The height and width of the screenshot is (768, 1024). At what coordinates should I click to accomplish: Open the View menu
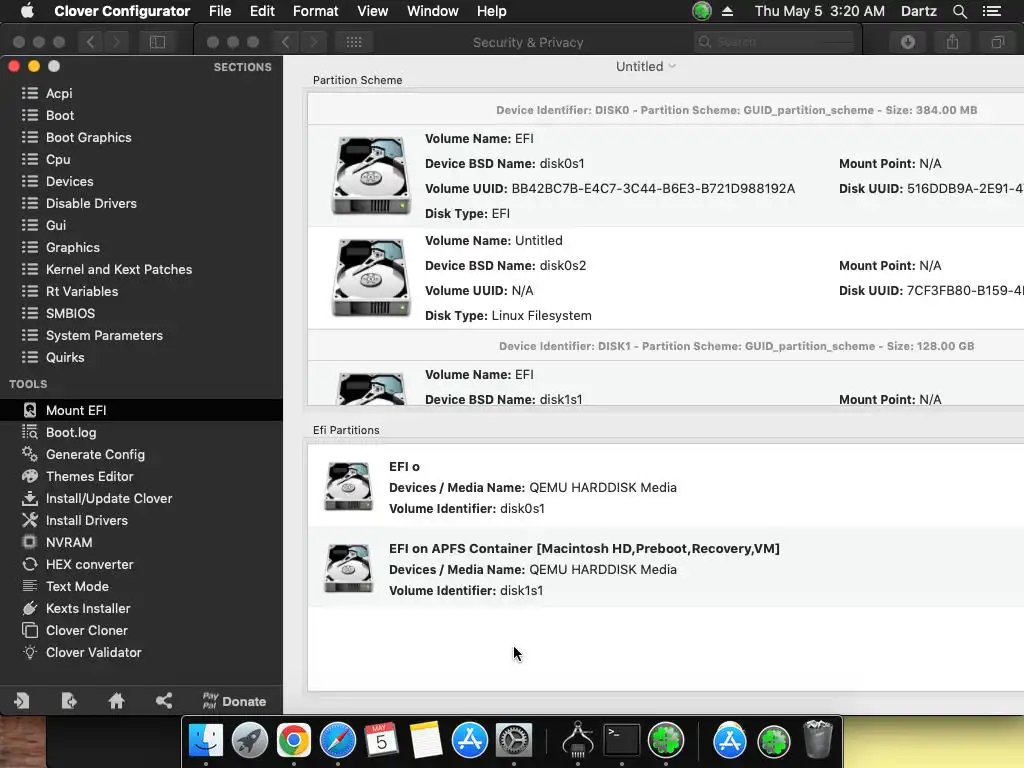tap(372, 11)
